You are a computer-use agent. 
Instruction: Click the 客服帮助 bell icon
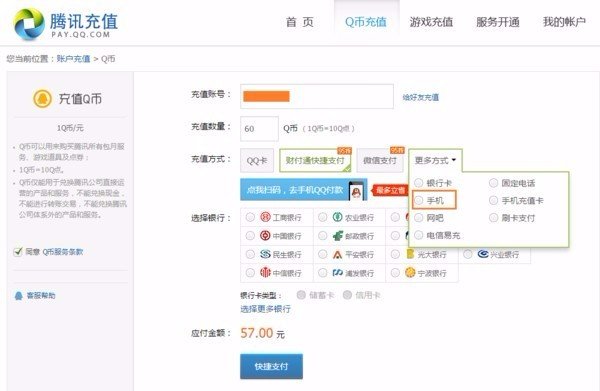(x=18, y=296)
